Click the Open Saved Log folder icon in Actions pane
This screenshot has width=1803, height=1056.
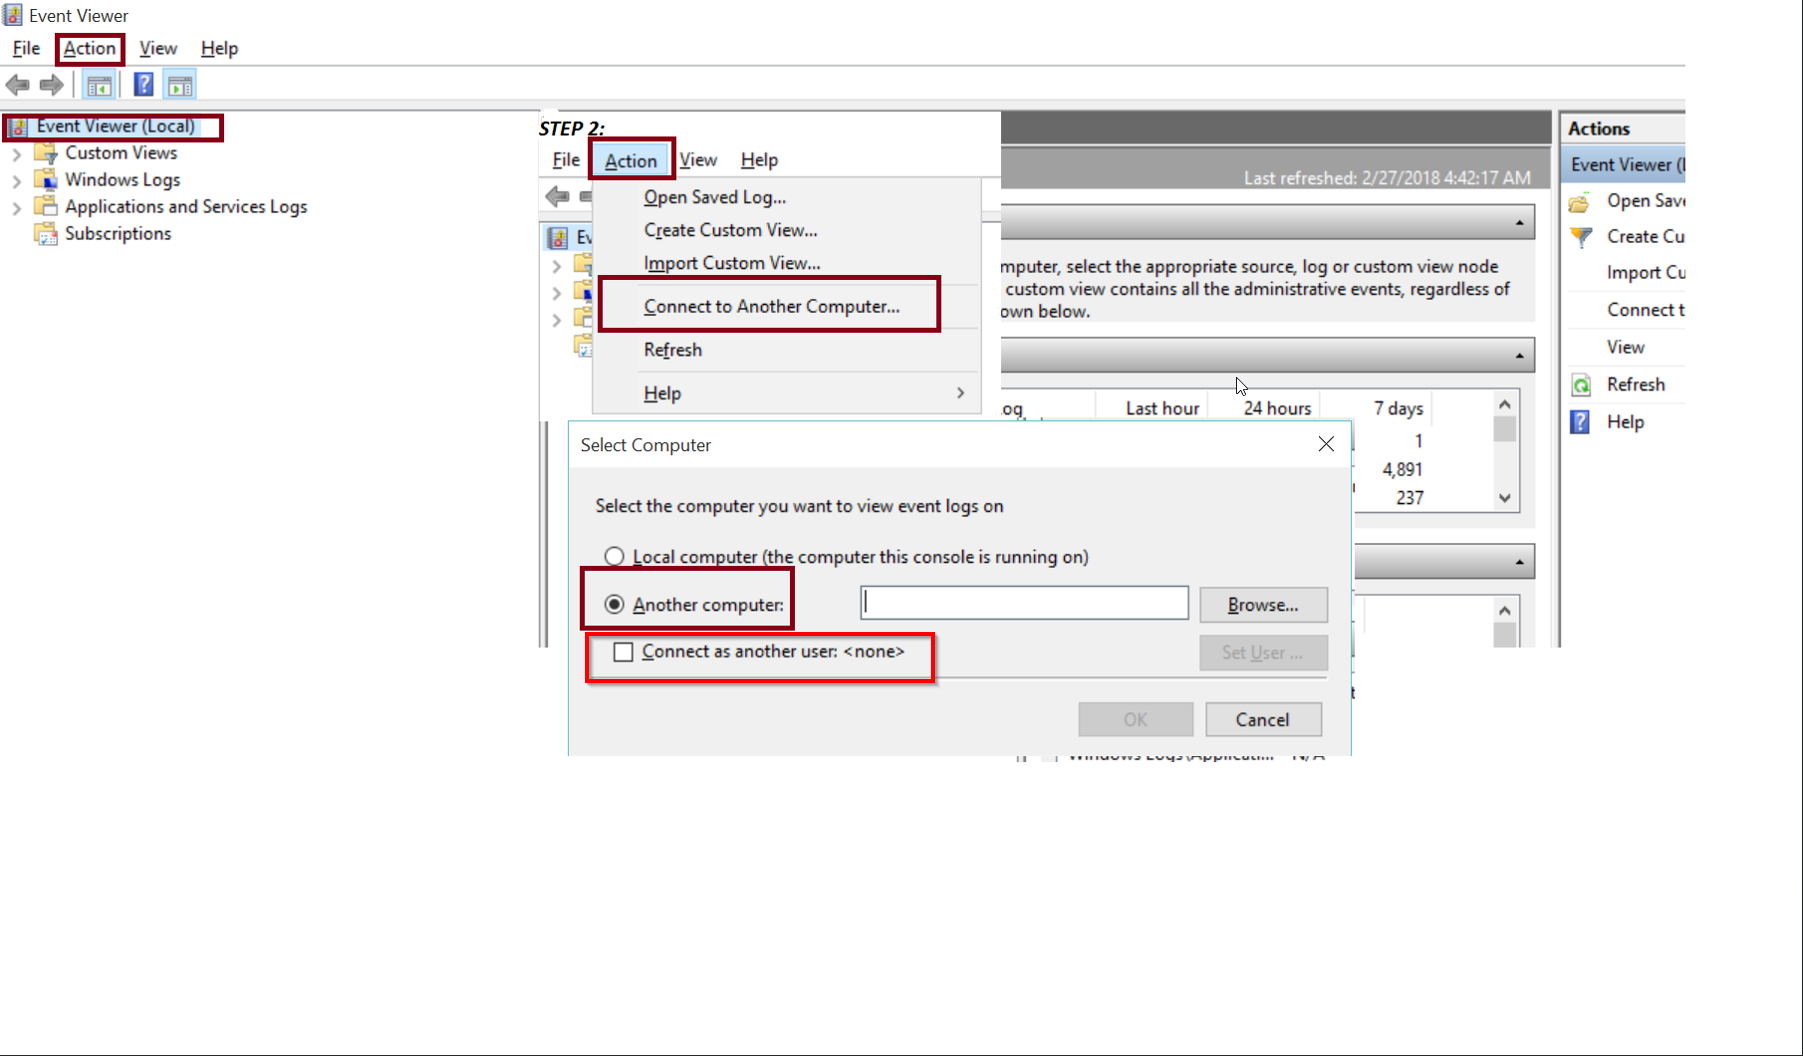[1580, 202]
